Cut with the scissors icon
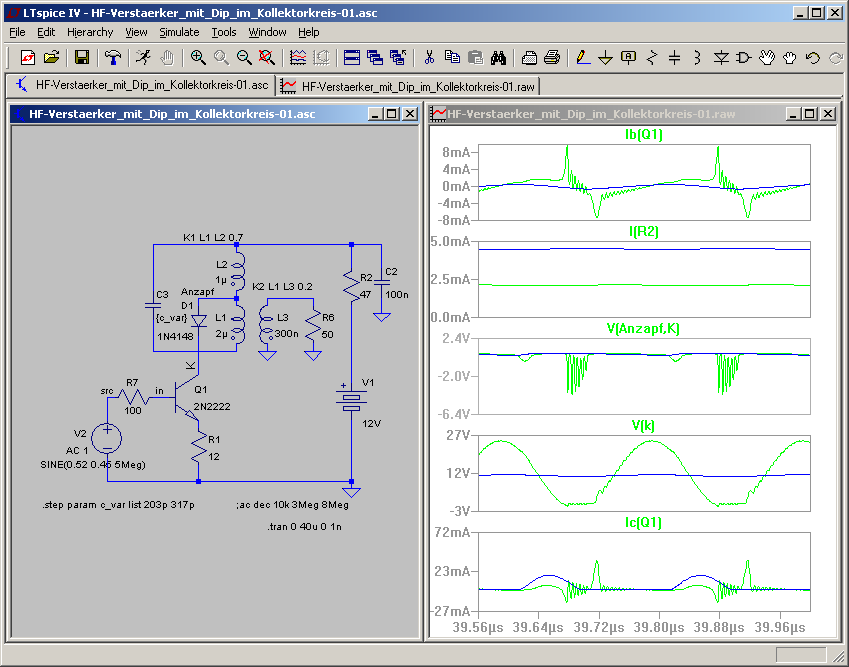This screenshot has height=667, width=849. (429, 57)
